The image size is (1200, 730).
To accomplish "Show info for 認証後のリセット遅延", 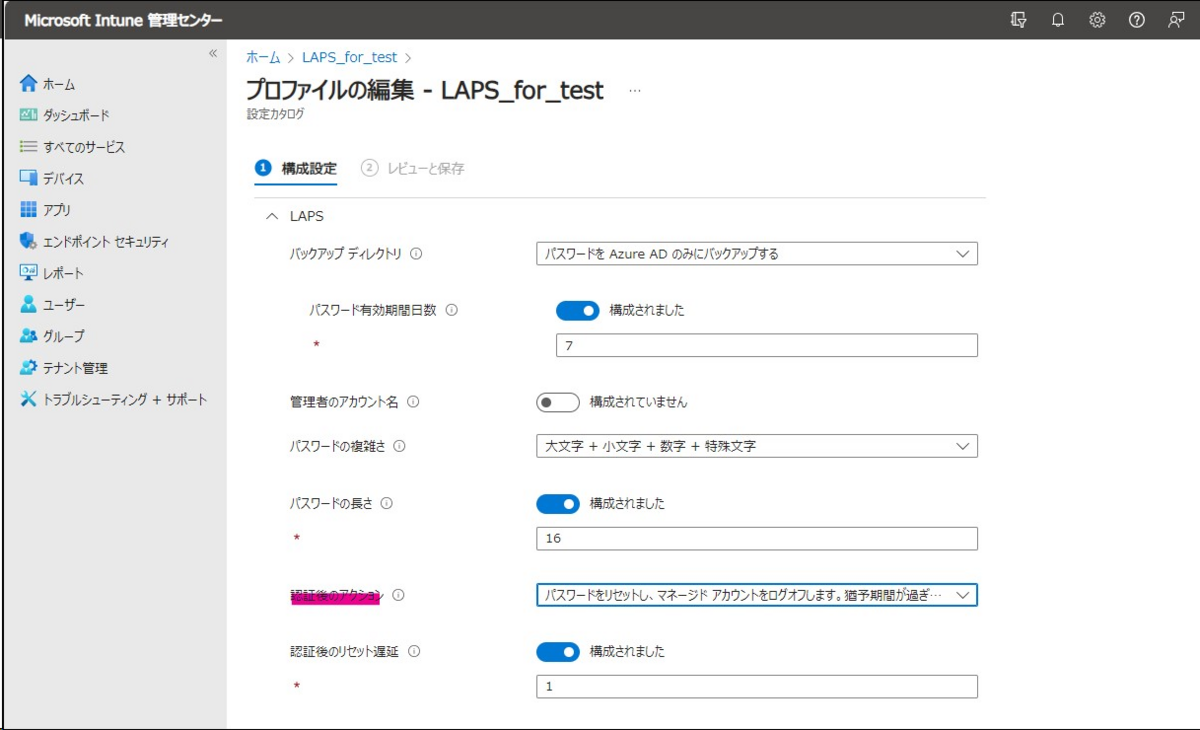I will pos(414,651).
